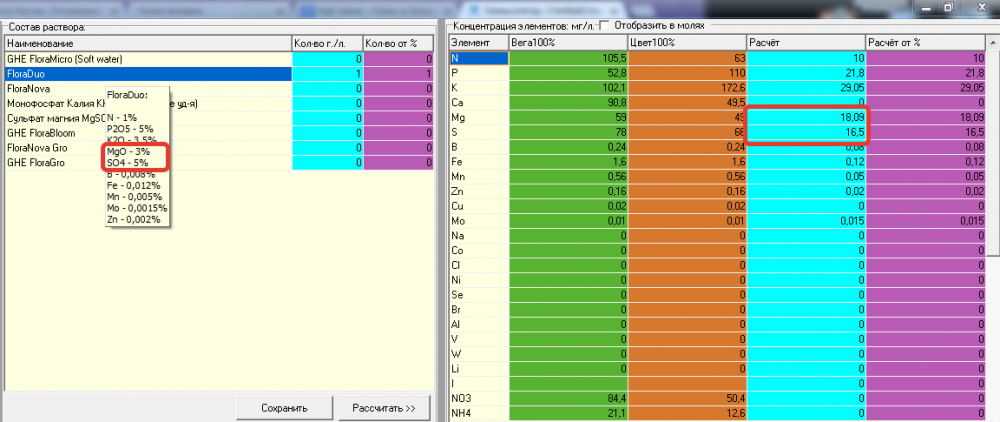Click the Mg calculated value 18,09 cell

[806, 118]
